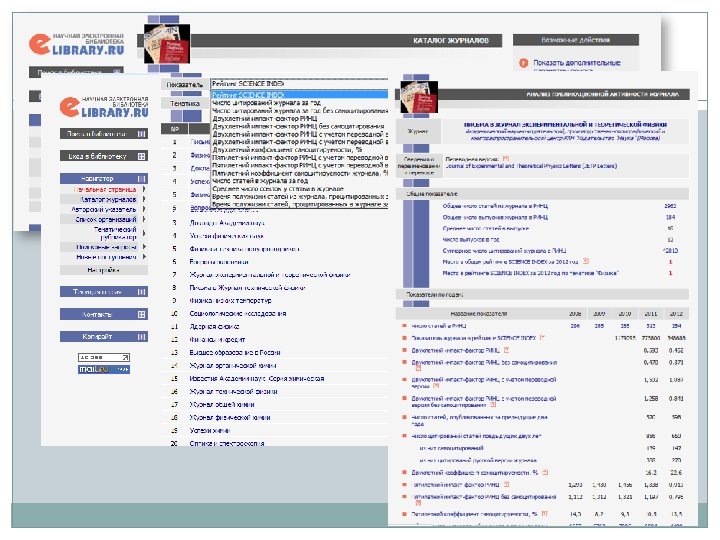Click Число выпусков в год row
Viewport: 720px width, 540px height.
471,239
